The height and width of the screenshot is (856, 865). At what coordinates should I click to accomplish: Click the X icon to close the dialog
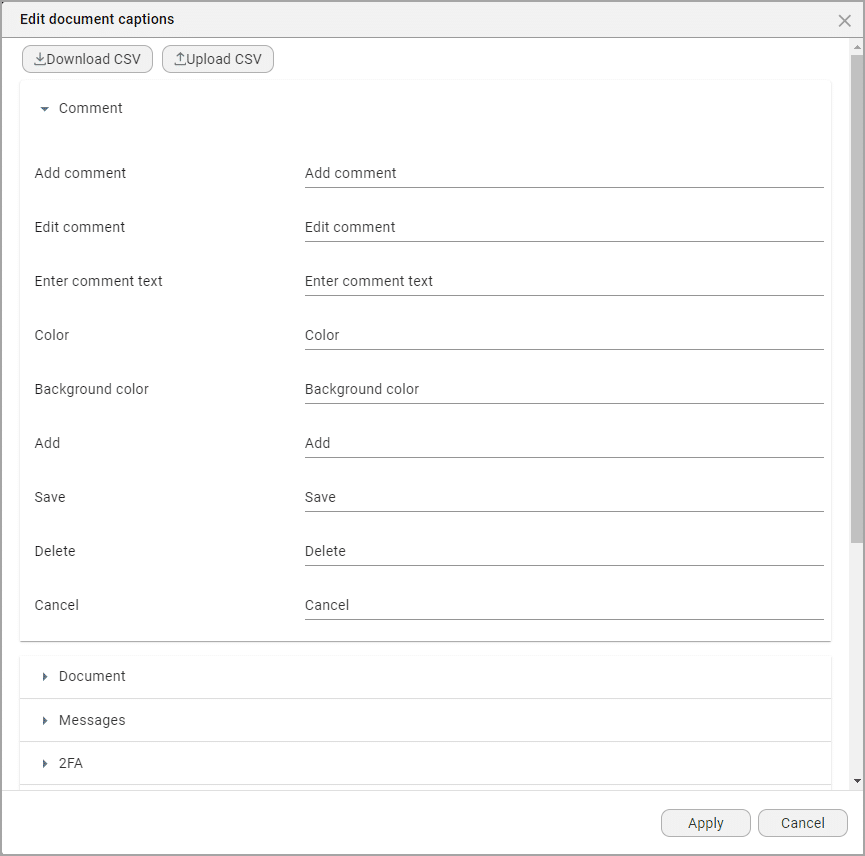[x=845, y=19]
